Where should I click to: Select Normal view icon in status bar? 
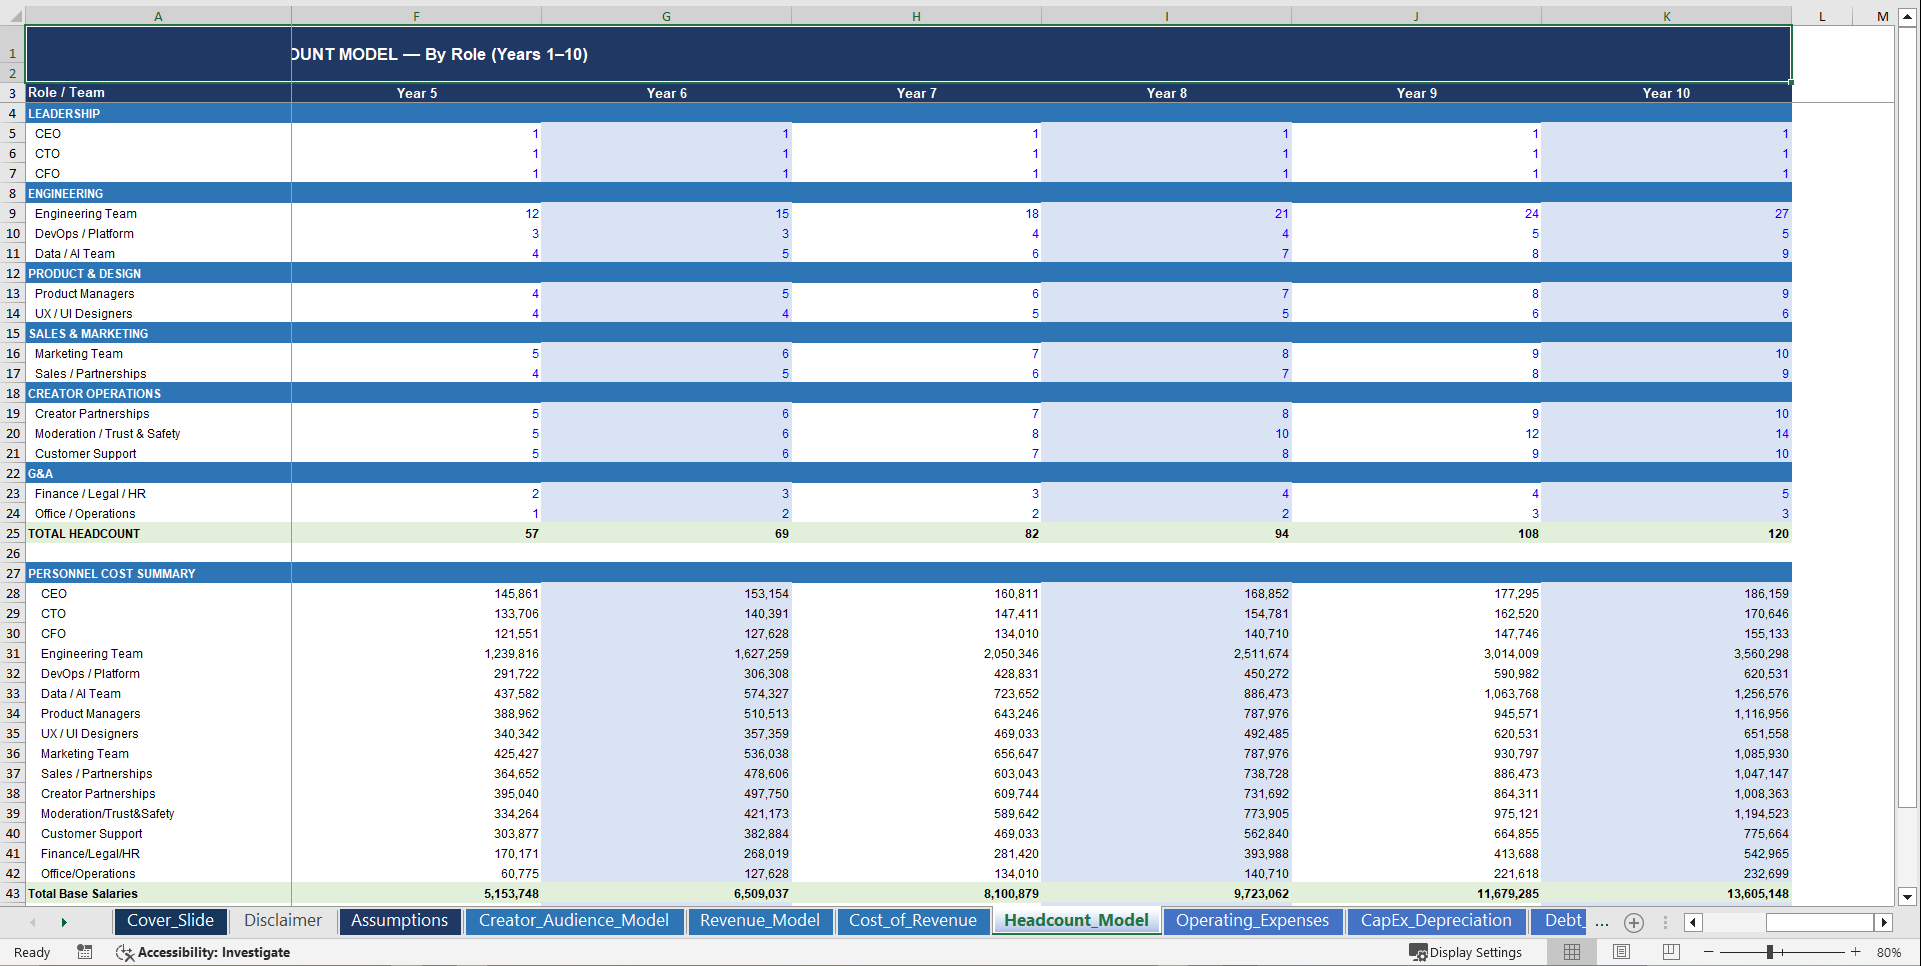pyautogui.click(x=1574, y=952)
